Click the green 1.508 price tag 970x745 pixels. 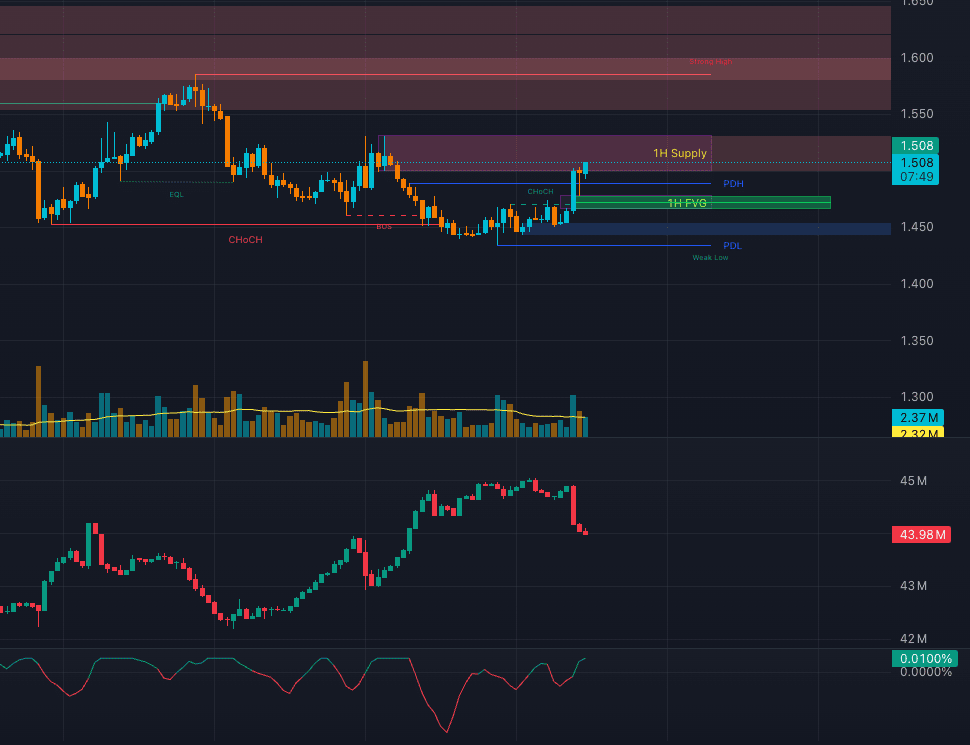(x=915, y=145)
